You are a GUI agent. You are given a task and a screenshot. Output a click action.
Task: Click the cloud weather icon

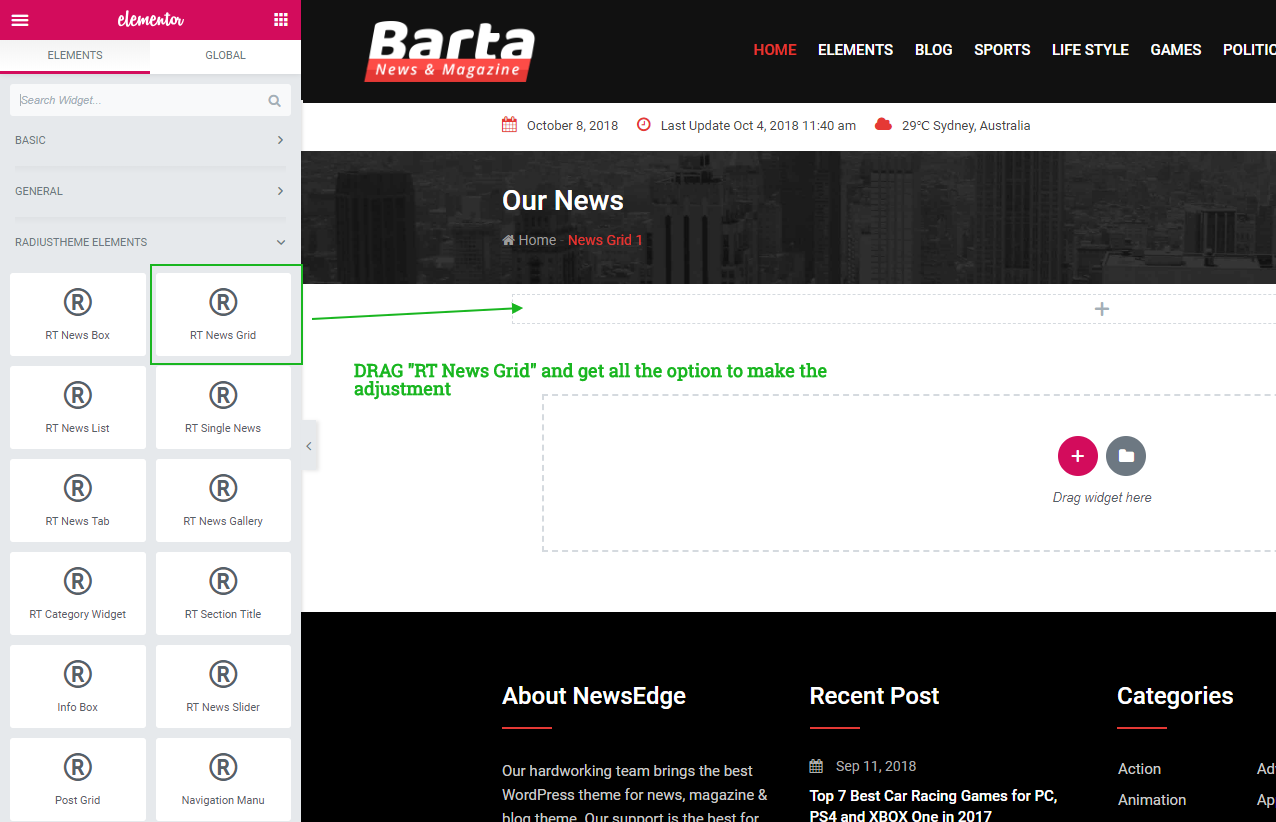coord(883,125)
